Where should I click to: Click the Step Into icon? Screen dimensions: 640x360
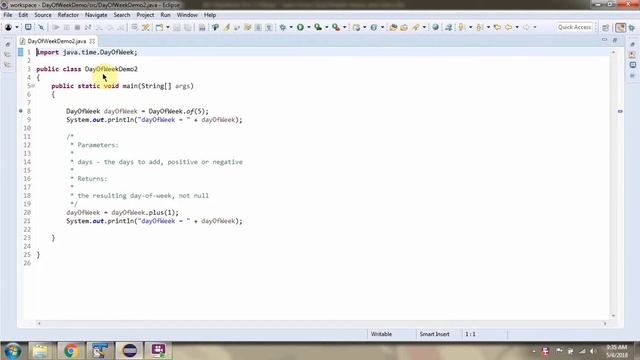click(99, 27)
